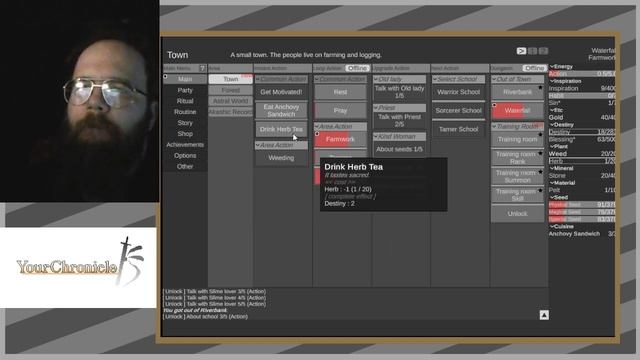Image resolution: width=640 pixels, height=360 pixels.
Task: Collapse the Energy resource section
Action: click(562, 67)
